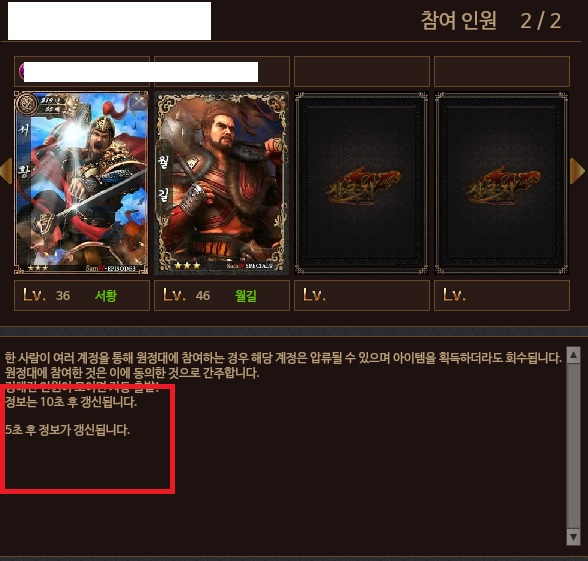Screen dimensions: 588x561
Task: Click the three-star rating on 서황 card
Action: tap(38, 268)
